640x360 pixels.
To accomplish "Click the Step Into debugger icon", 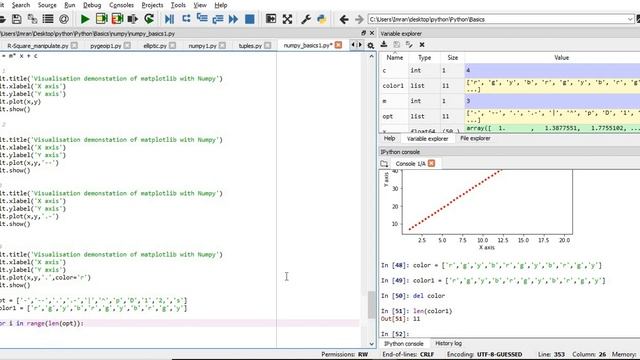I will coord(202,19).
